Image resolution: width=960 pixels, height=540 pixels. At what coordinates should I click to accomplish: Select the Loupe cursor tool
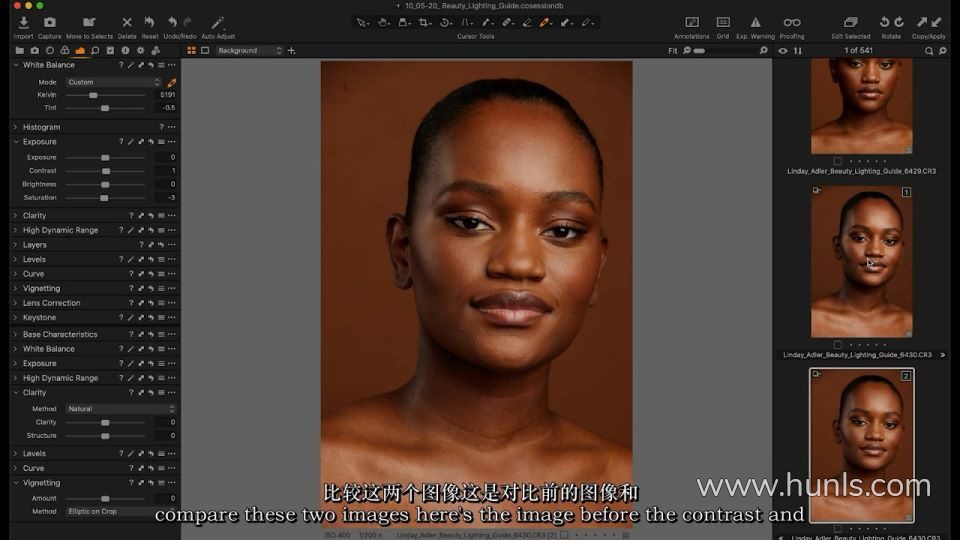click(x=403, y=23)
